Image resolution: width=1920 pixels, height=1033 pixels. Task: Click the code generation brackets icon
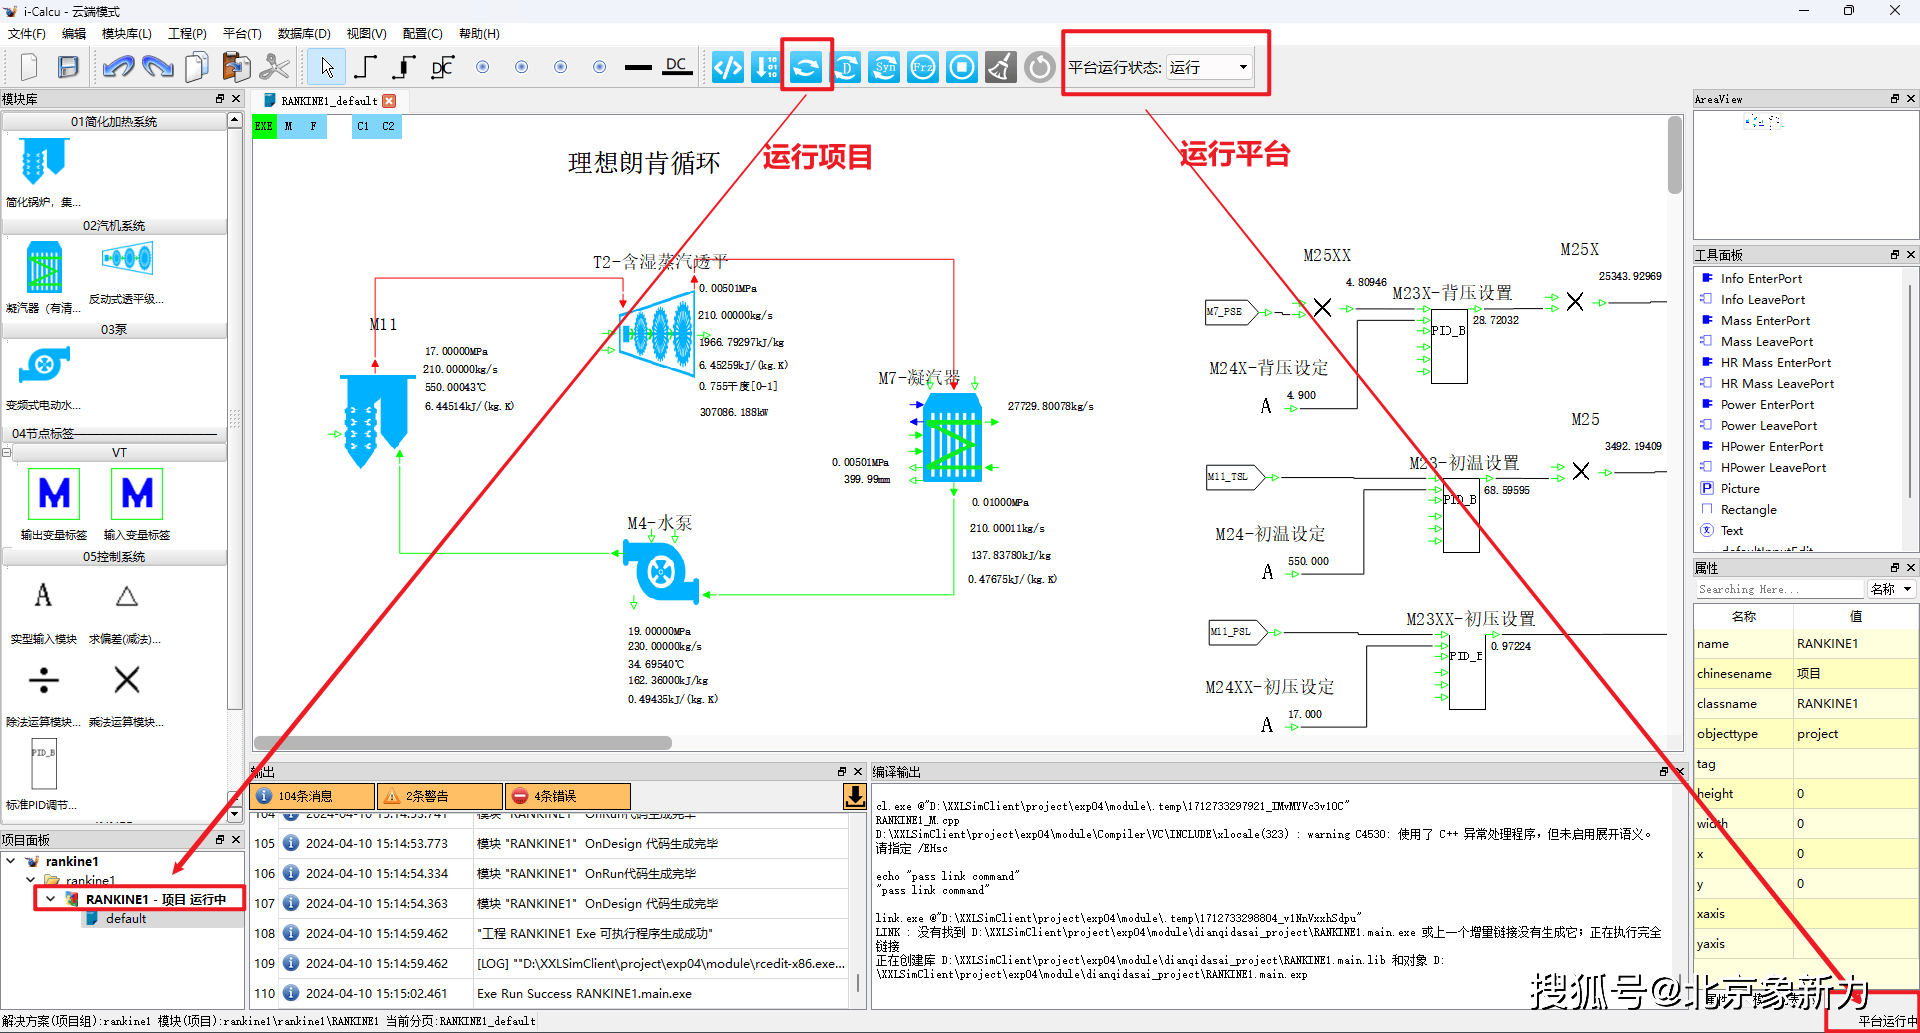click(728, 67)
